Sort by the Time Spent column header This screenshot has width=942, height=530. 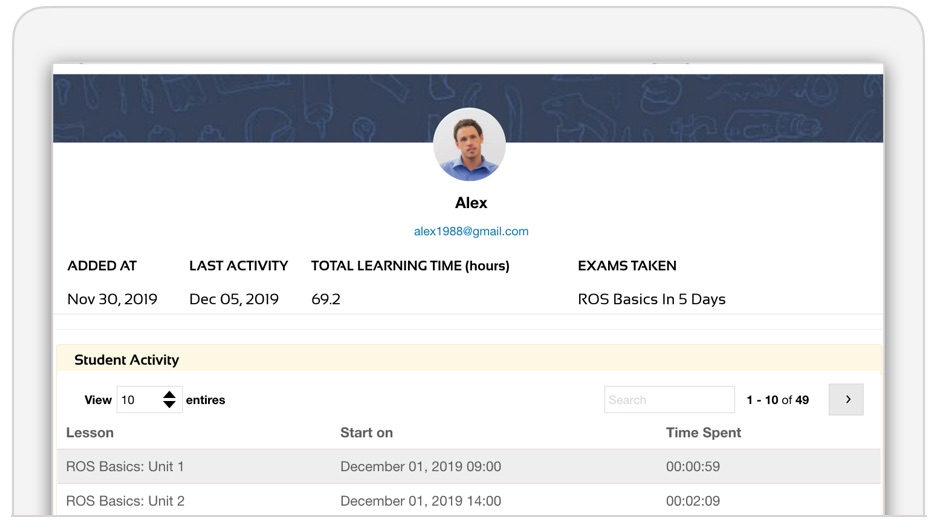tap(703, 433)
